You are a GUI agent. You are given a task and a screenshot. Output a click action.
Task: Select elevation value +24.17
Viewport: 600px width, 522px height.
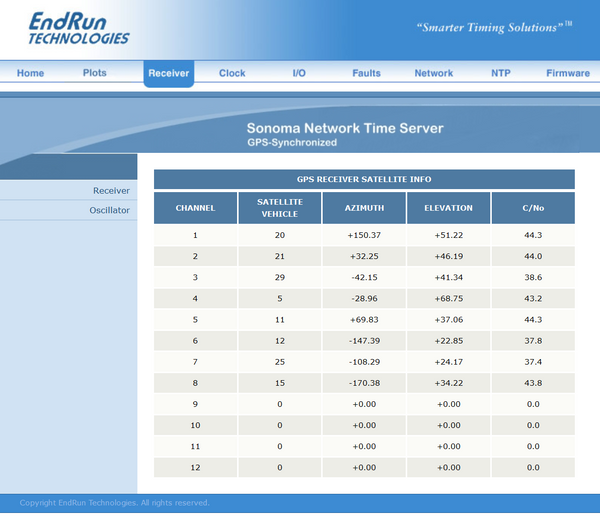pos(448,362)
